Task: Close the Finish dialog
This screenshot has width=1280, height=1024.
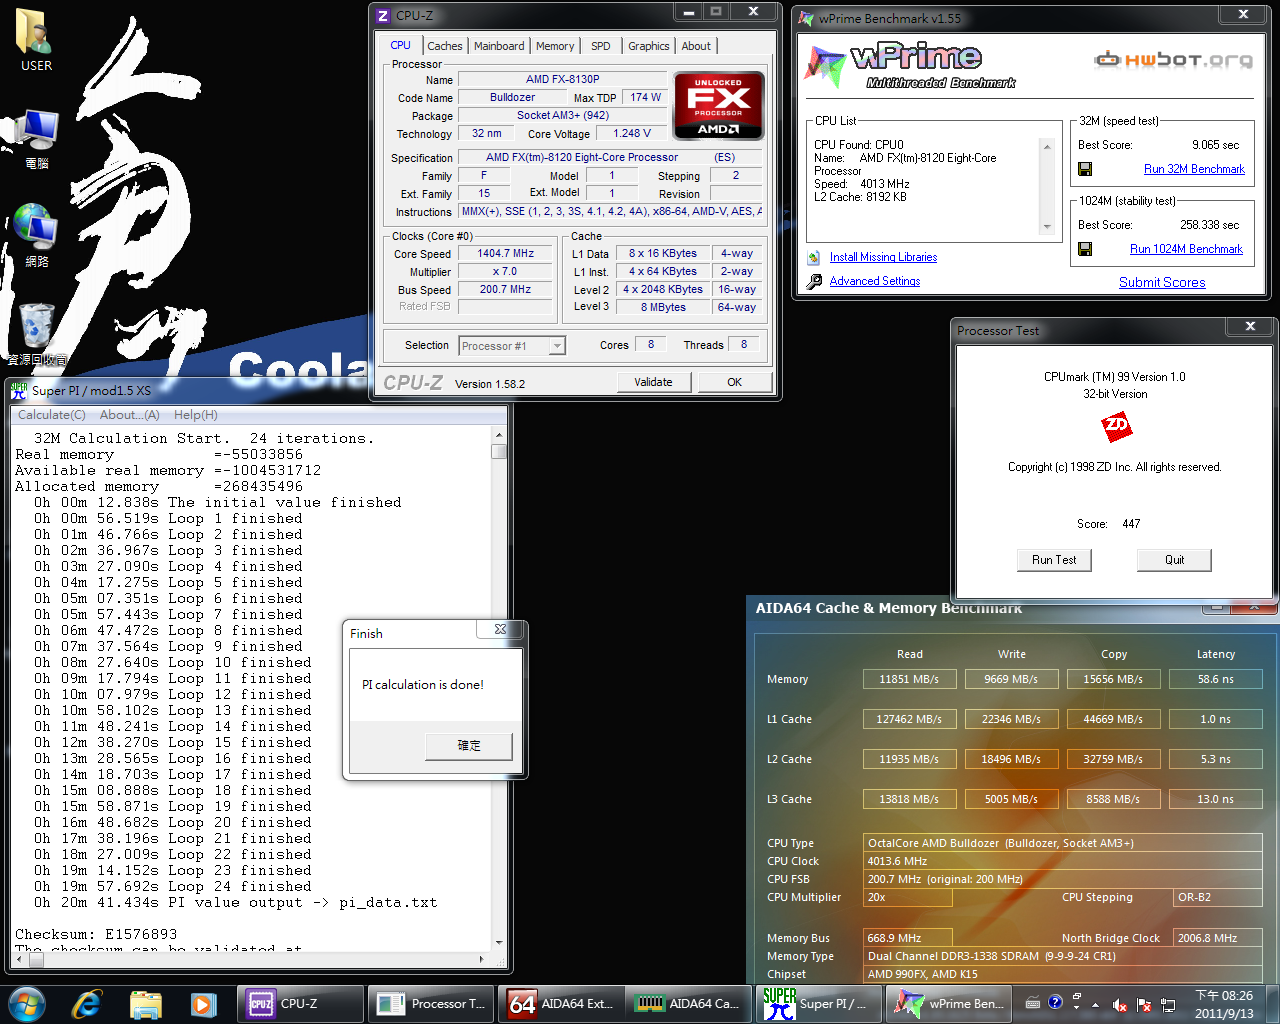Action: tap(500, 630)
